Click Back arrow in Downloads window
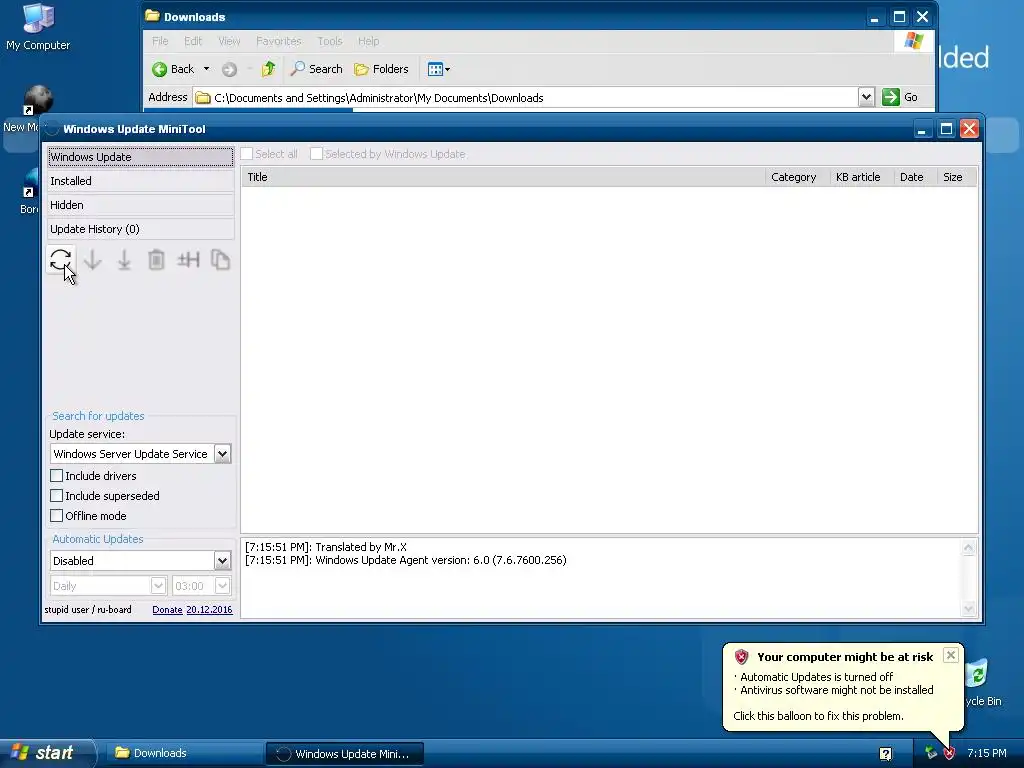The width and height of the screenshot is (1024, 768). [173, 69]
